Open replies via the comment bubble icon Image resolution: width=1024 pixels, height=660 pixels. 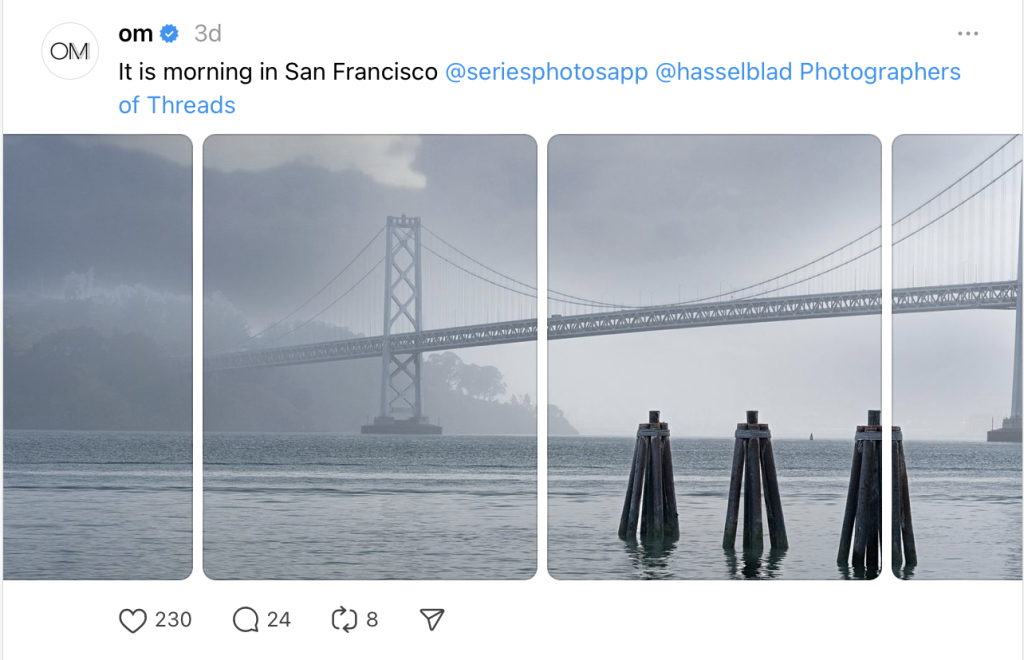(x=246, y=620)
